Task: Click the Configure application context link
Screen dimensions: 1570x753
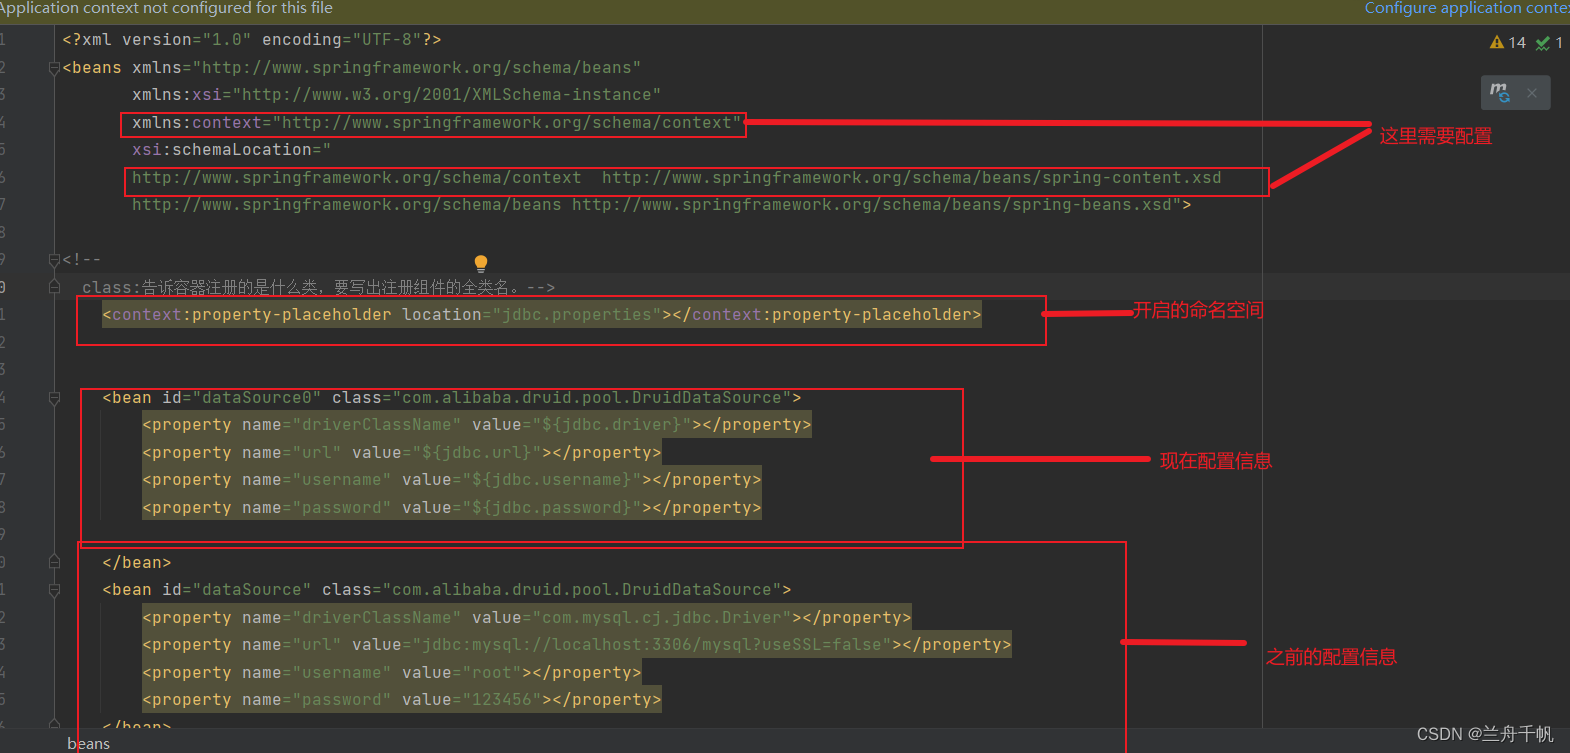Action: (x=1467, y=8)
